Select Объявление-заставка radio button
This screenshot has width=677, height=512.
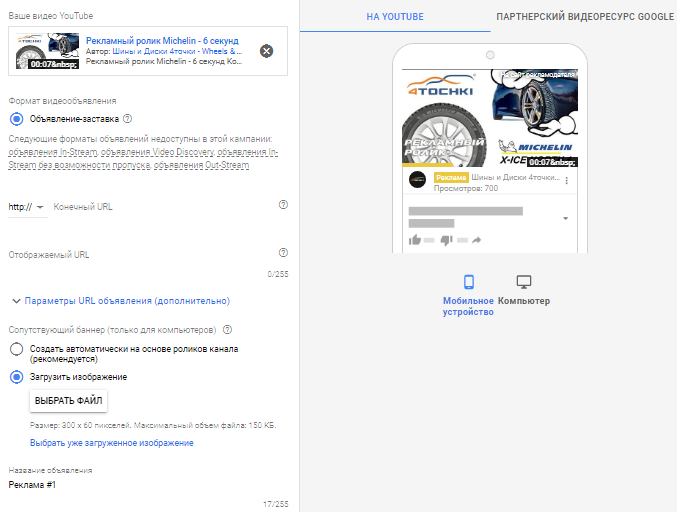click(16, 119)
